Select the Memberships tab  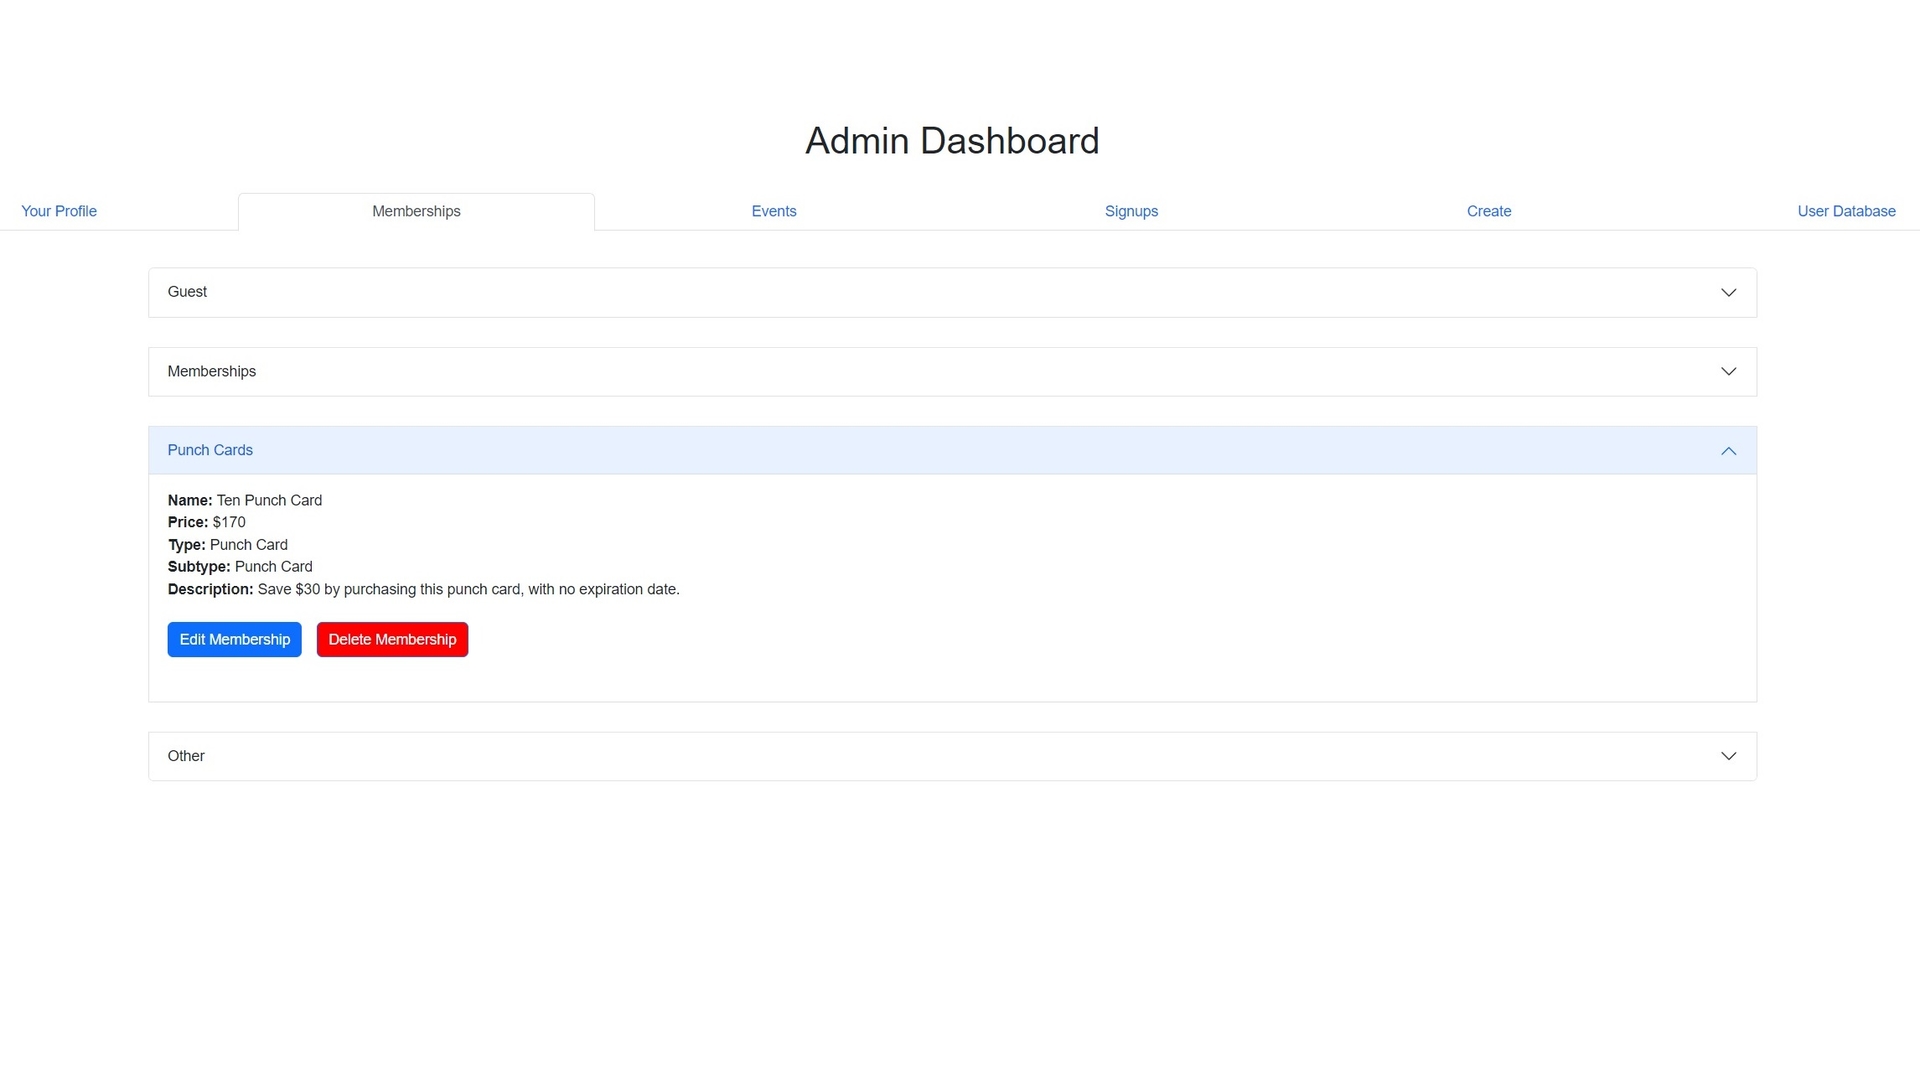[x=416, y=211]
